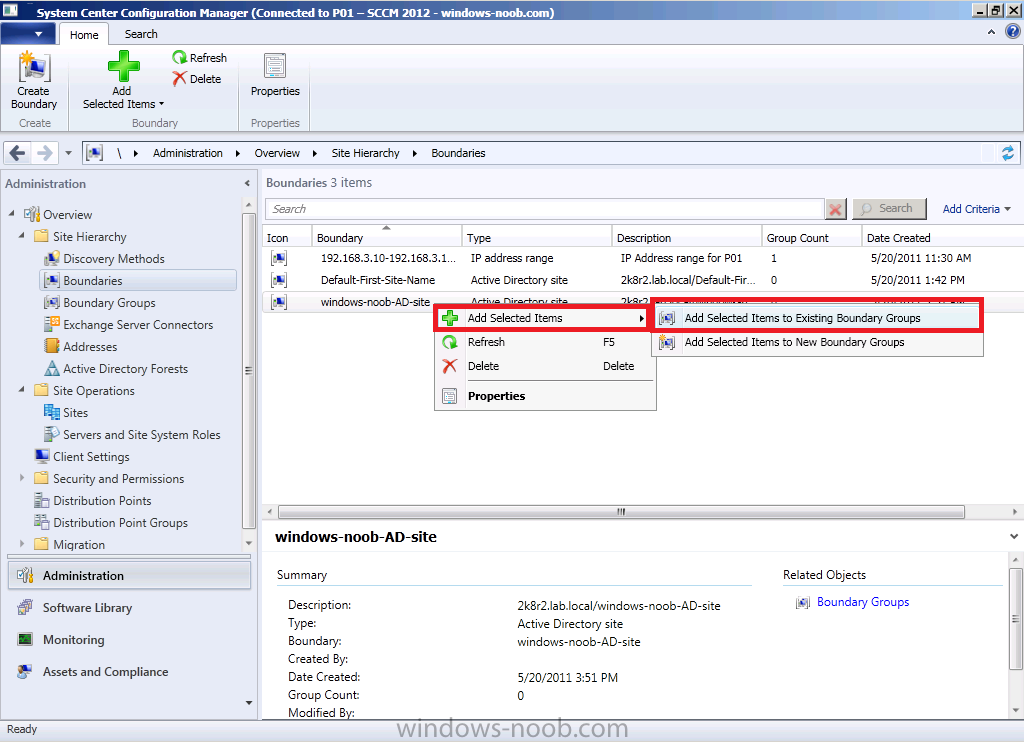Switch to the Search ribbon tab

141,35
